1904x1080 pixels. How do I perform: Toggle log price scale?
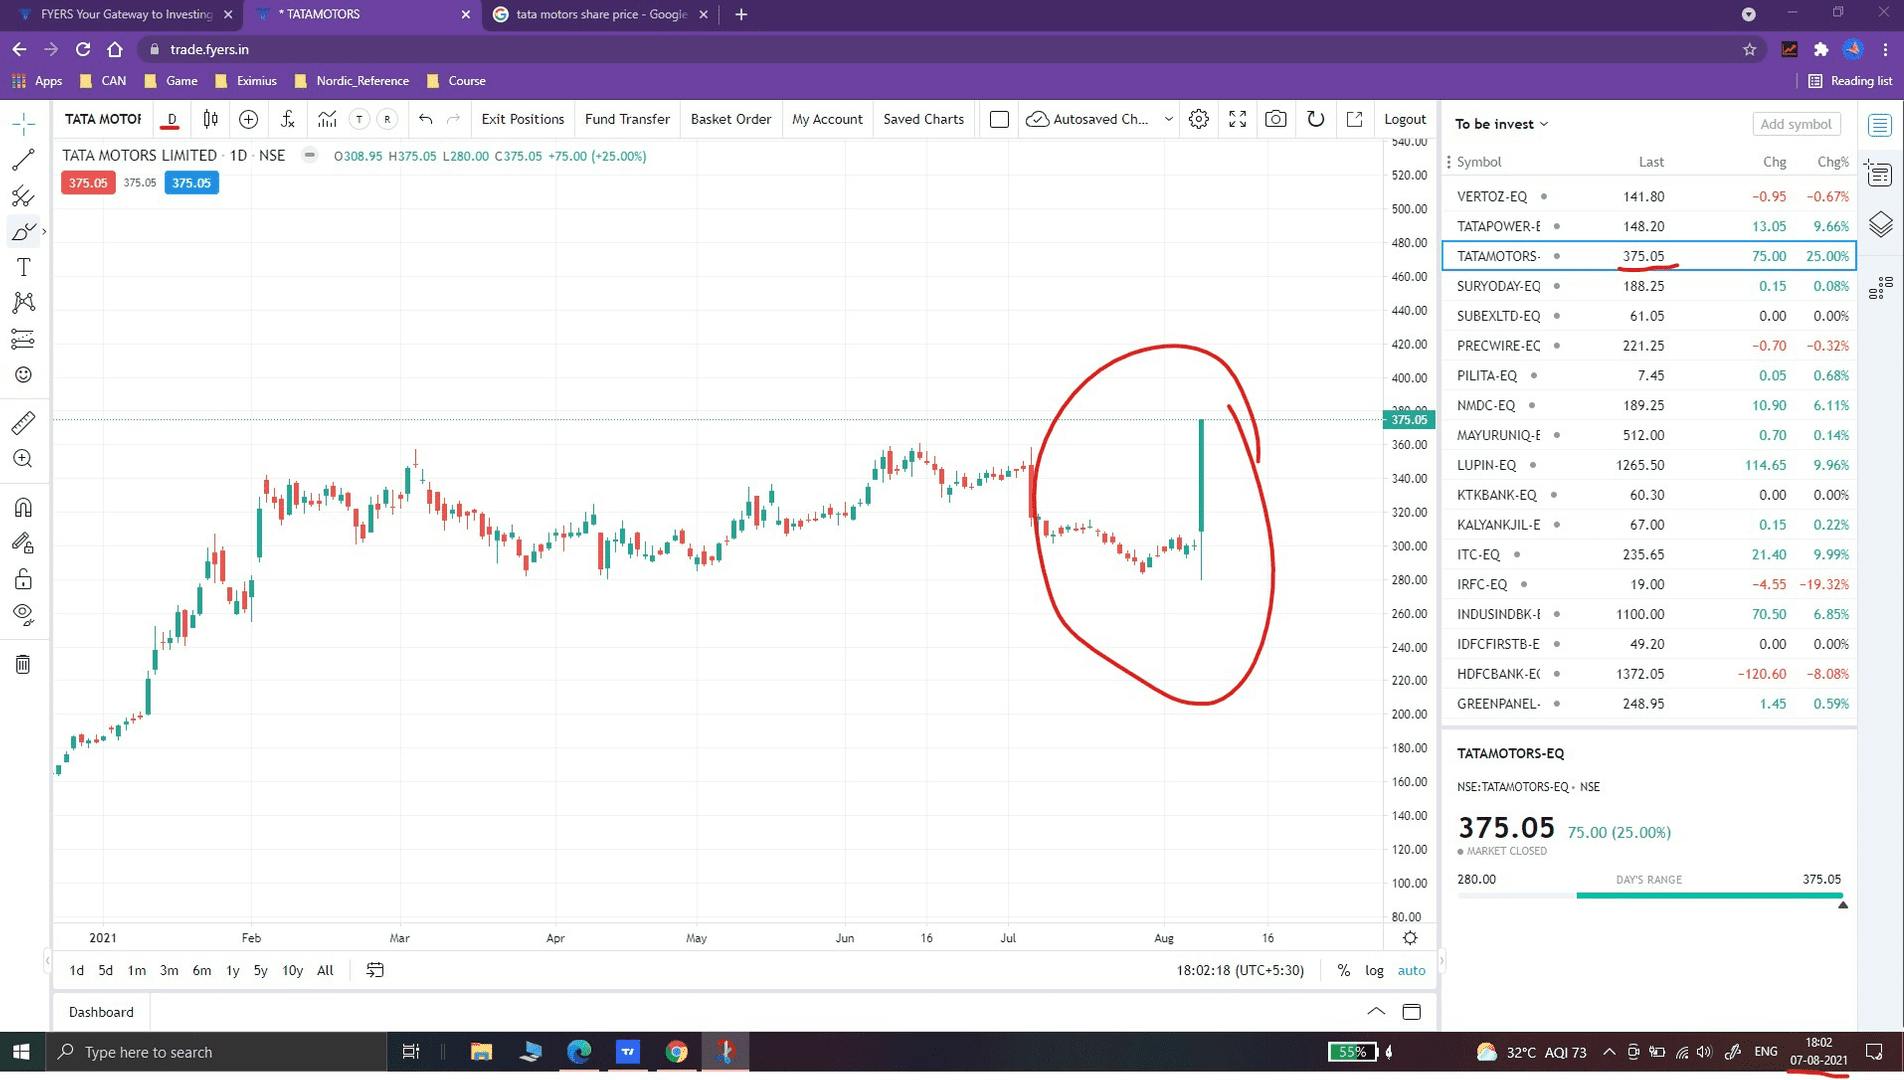tap(1374, 970)
